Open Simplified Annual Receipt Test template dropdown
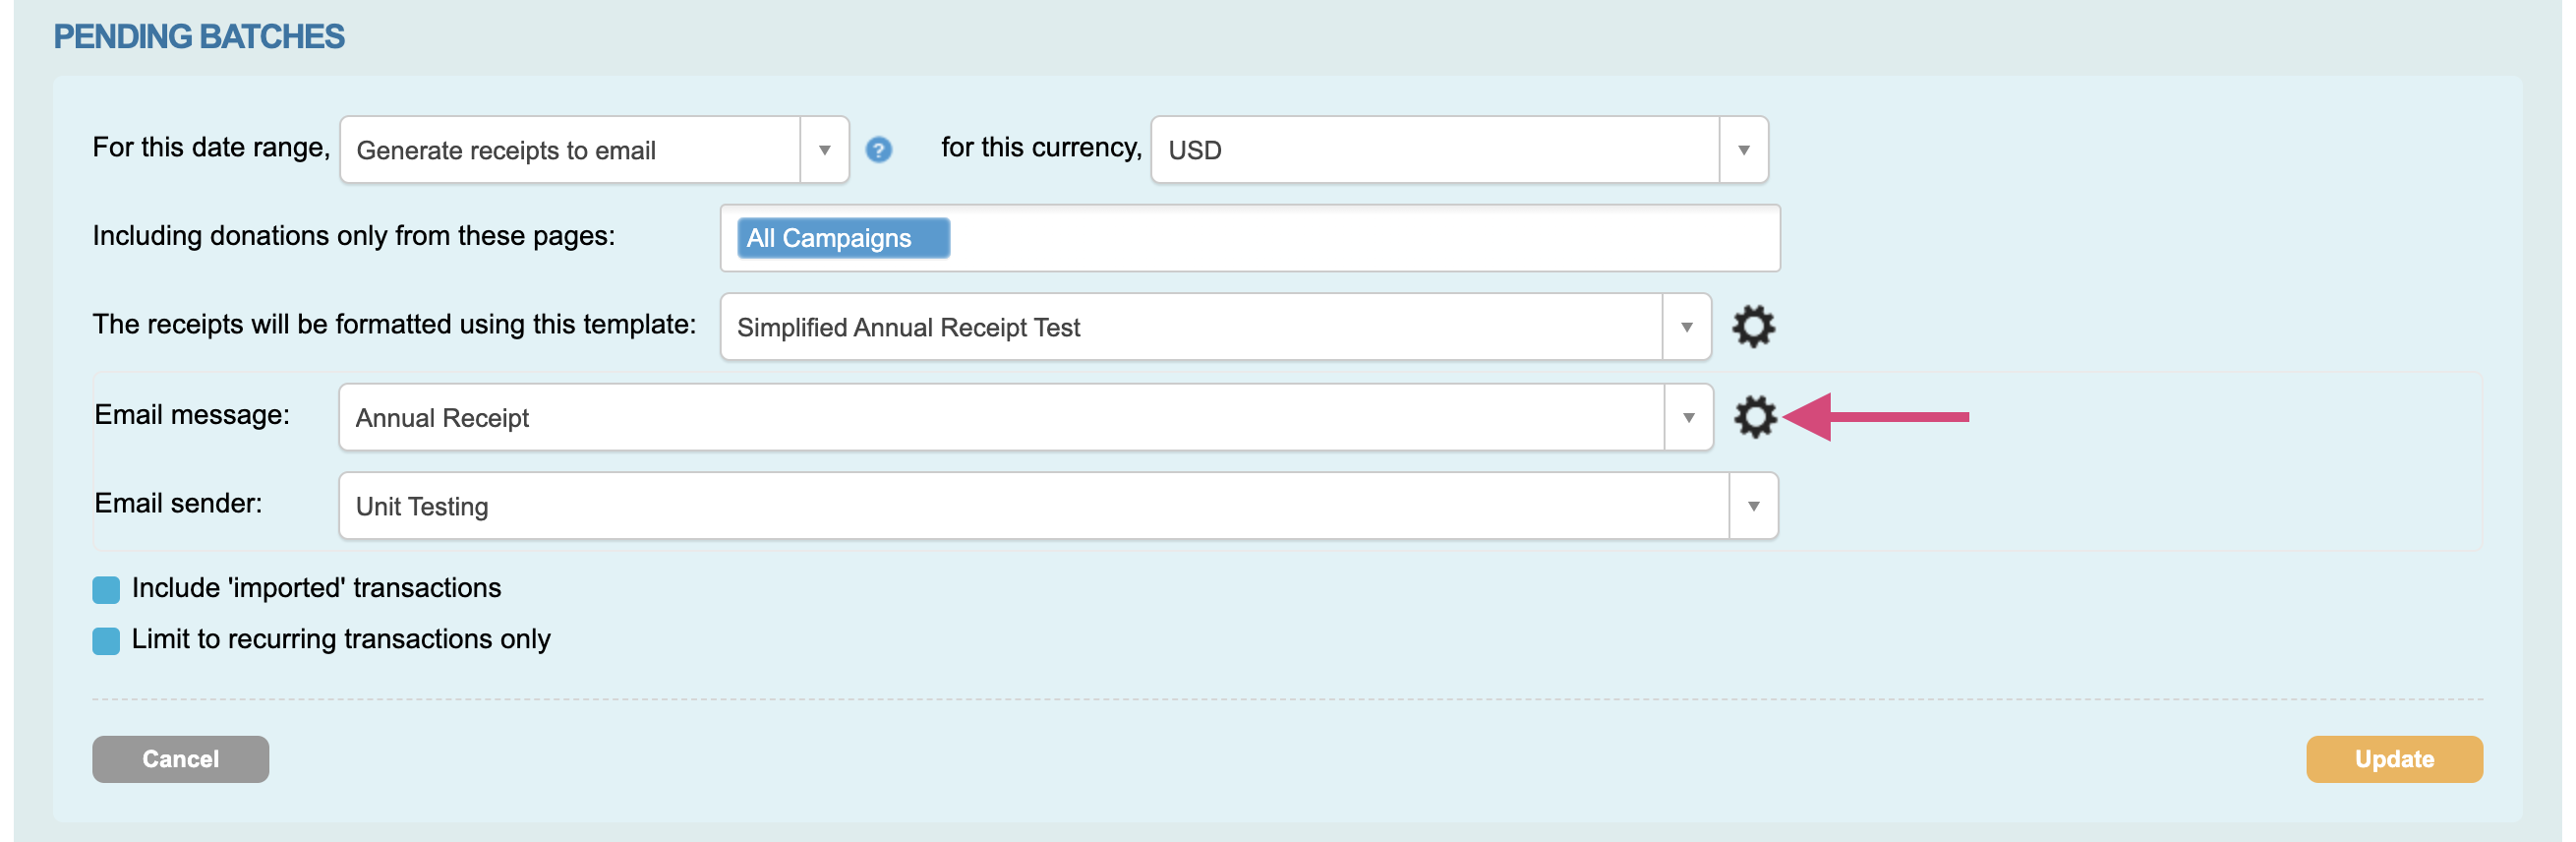Viewport: 2576px width, 842px height. [1190, 327]
